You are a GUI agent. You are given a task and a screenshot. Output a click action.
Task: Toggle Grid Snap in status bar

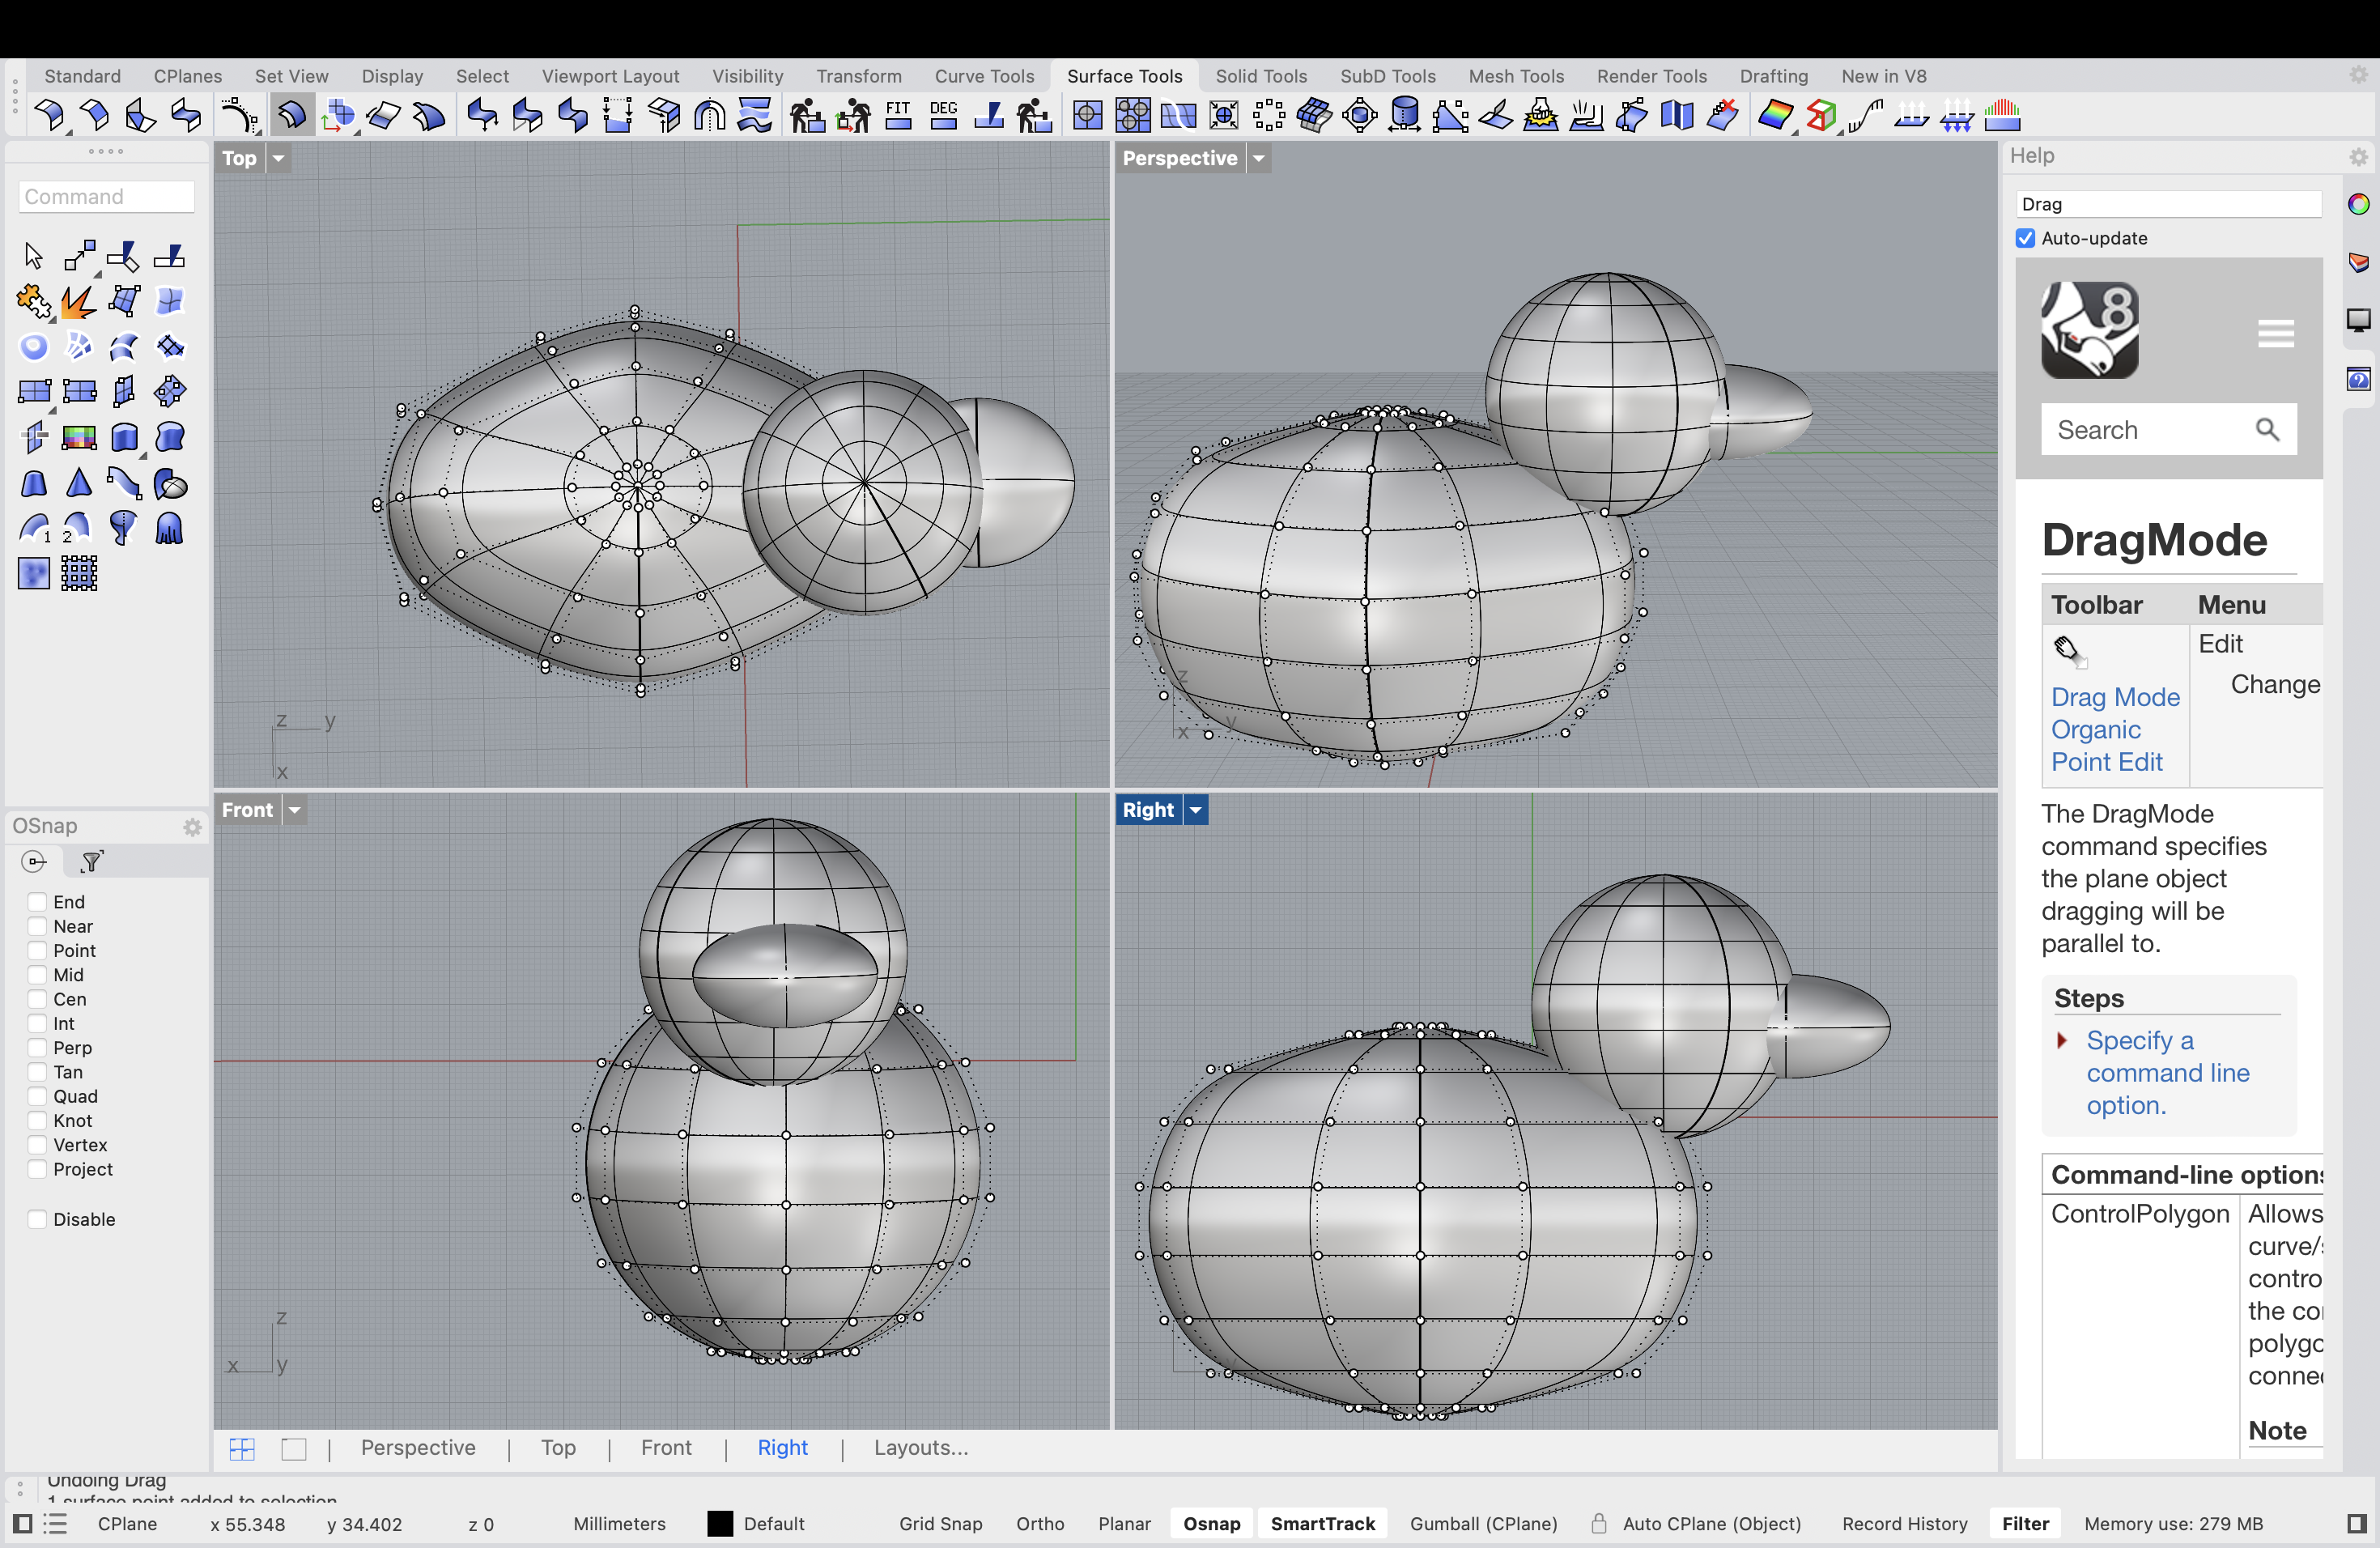coord(940,1524)
